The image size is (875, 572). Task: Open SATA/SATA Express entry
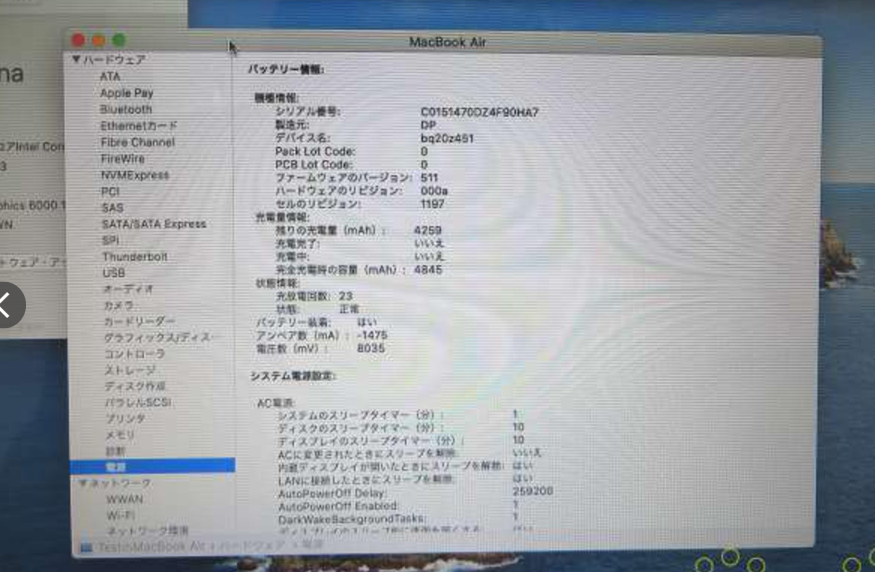coord(154,224)
